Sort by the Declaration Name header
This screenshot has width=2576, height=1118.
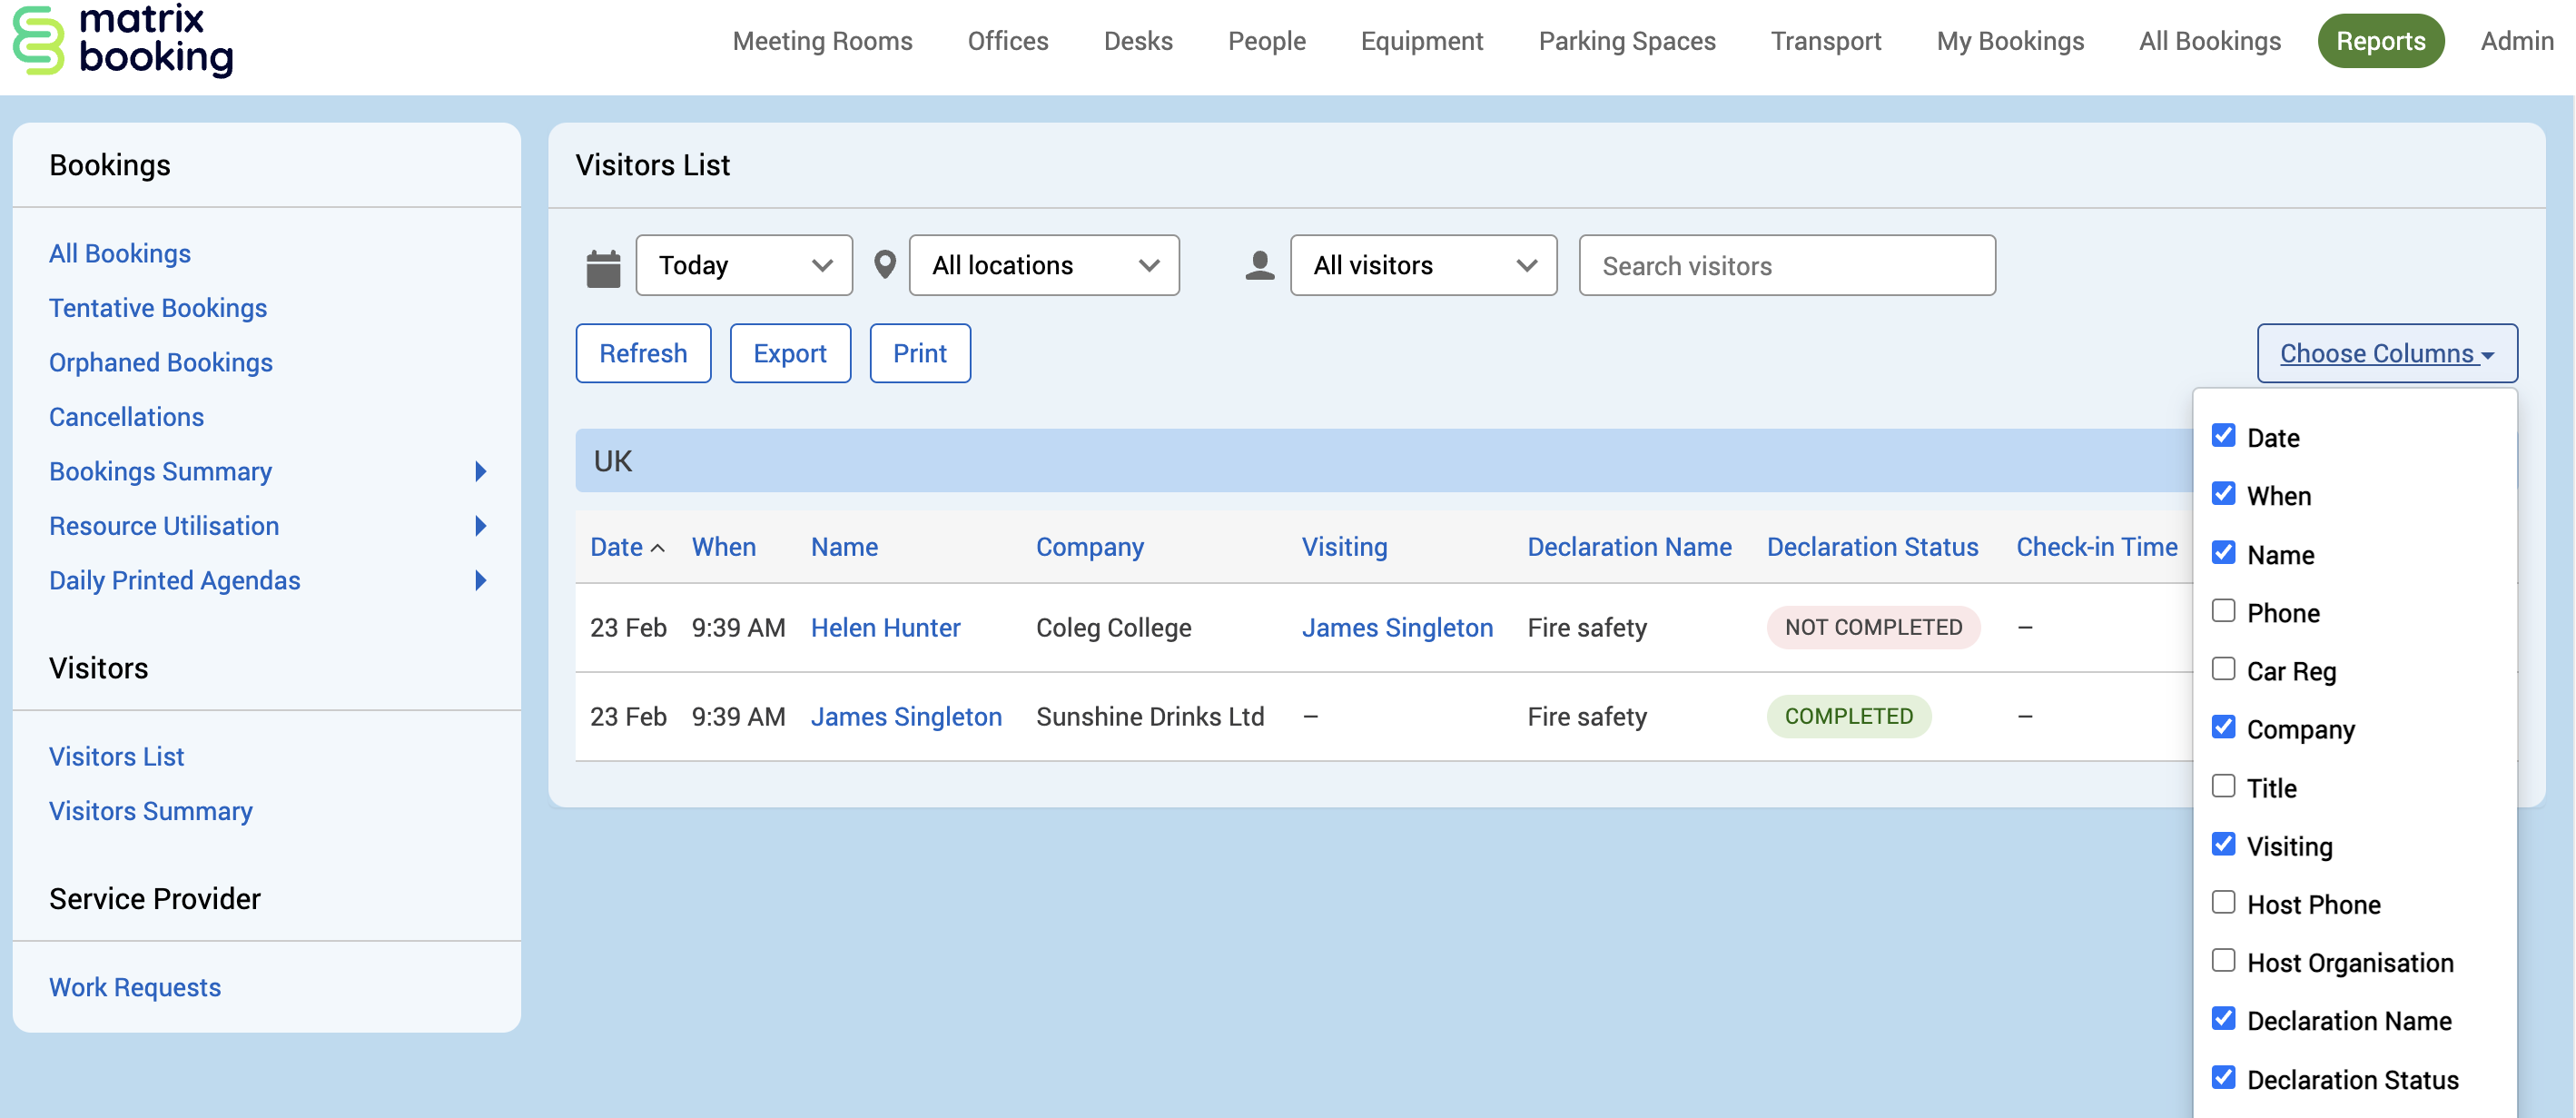coord(1629,547)
